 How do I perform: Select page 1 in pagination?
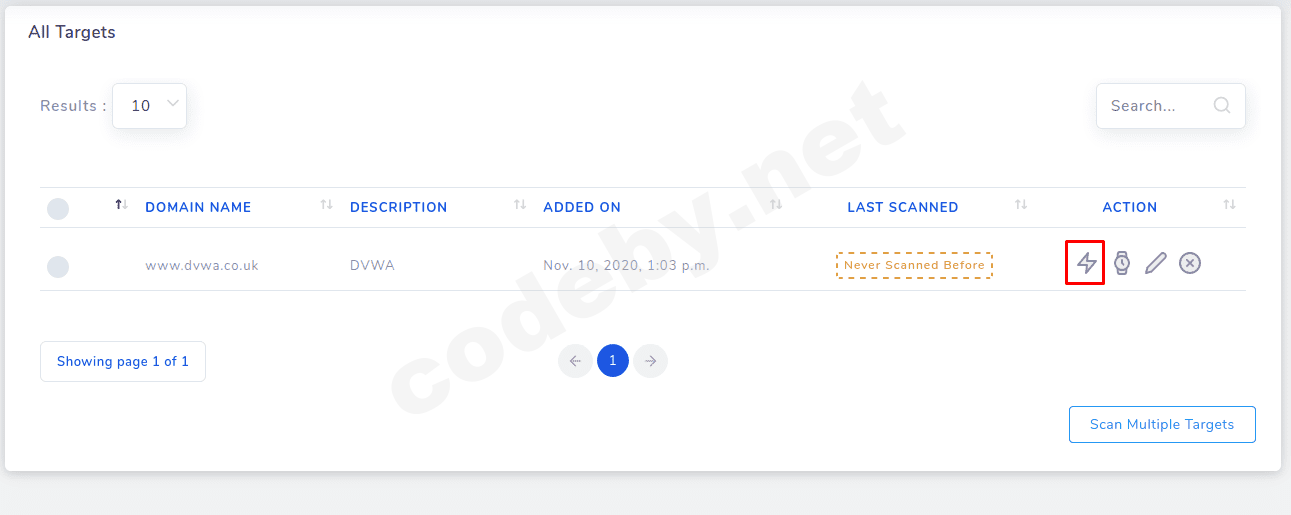click(x=612, y=361)
